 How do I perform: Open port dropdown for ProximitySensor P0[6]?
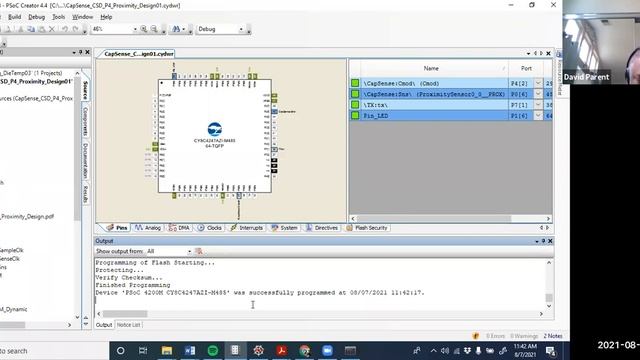(538, 94)
